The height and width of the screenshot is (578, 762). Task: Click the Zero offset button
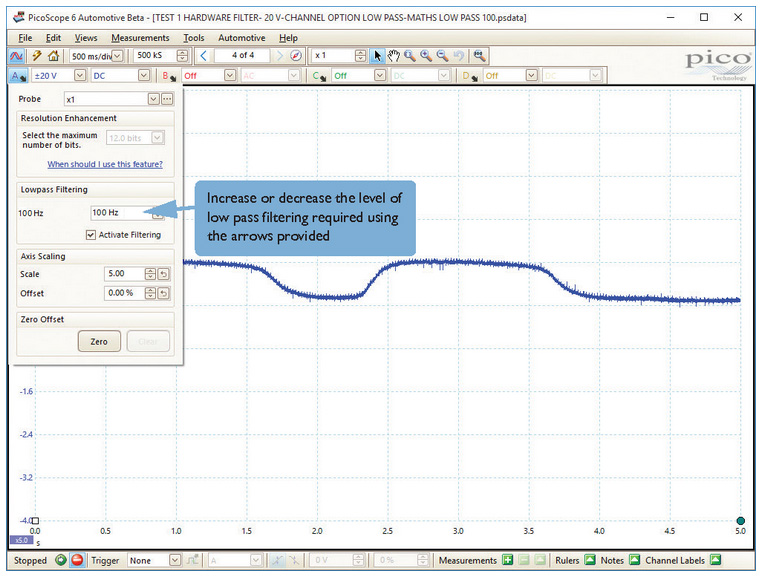tap(99, 342)
